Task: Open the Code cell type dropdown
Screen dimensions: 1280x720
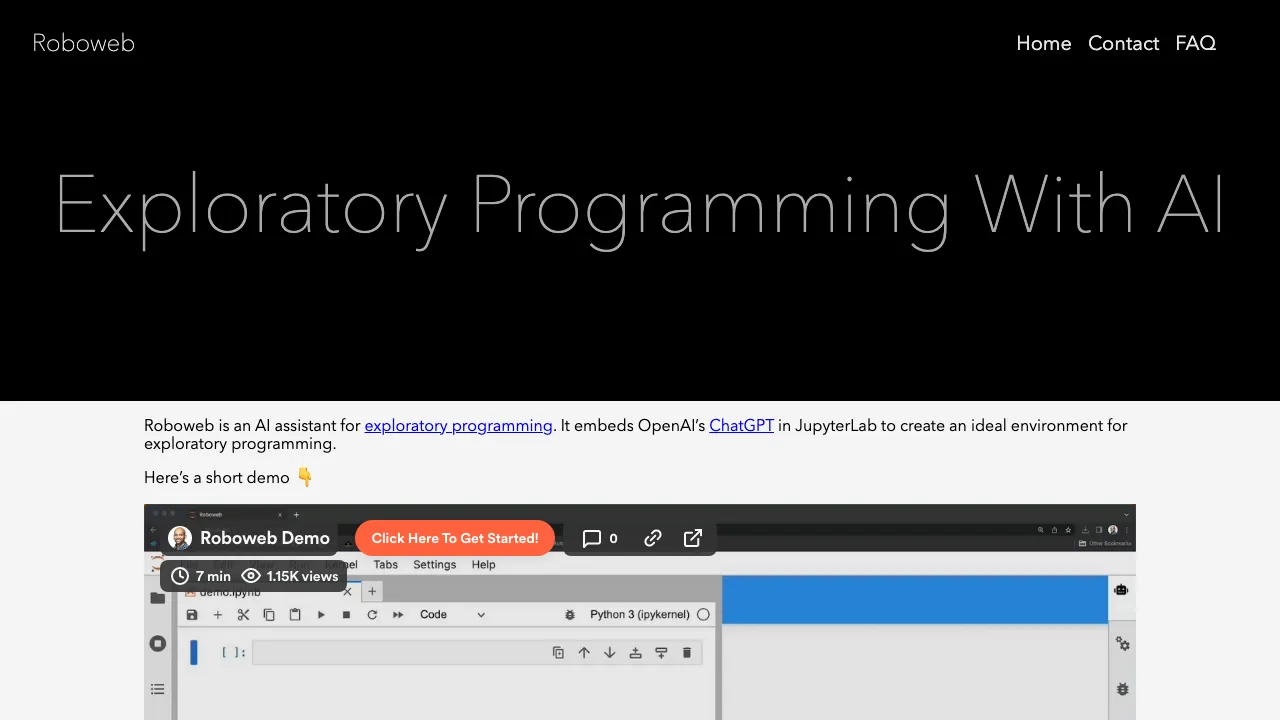Action: (x=452, y=615)
